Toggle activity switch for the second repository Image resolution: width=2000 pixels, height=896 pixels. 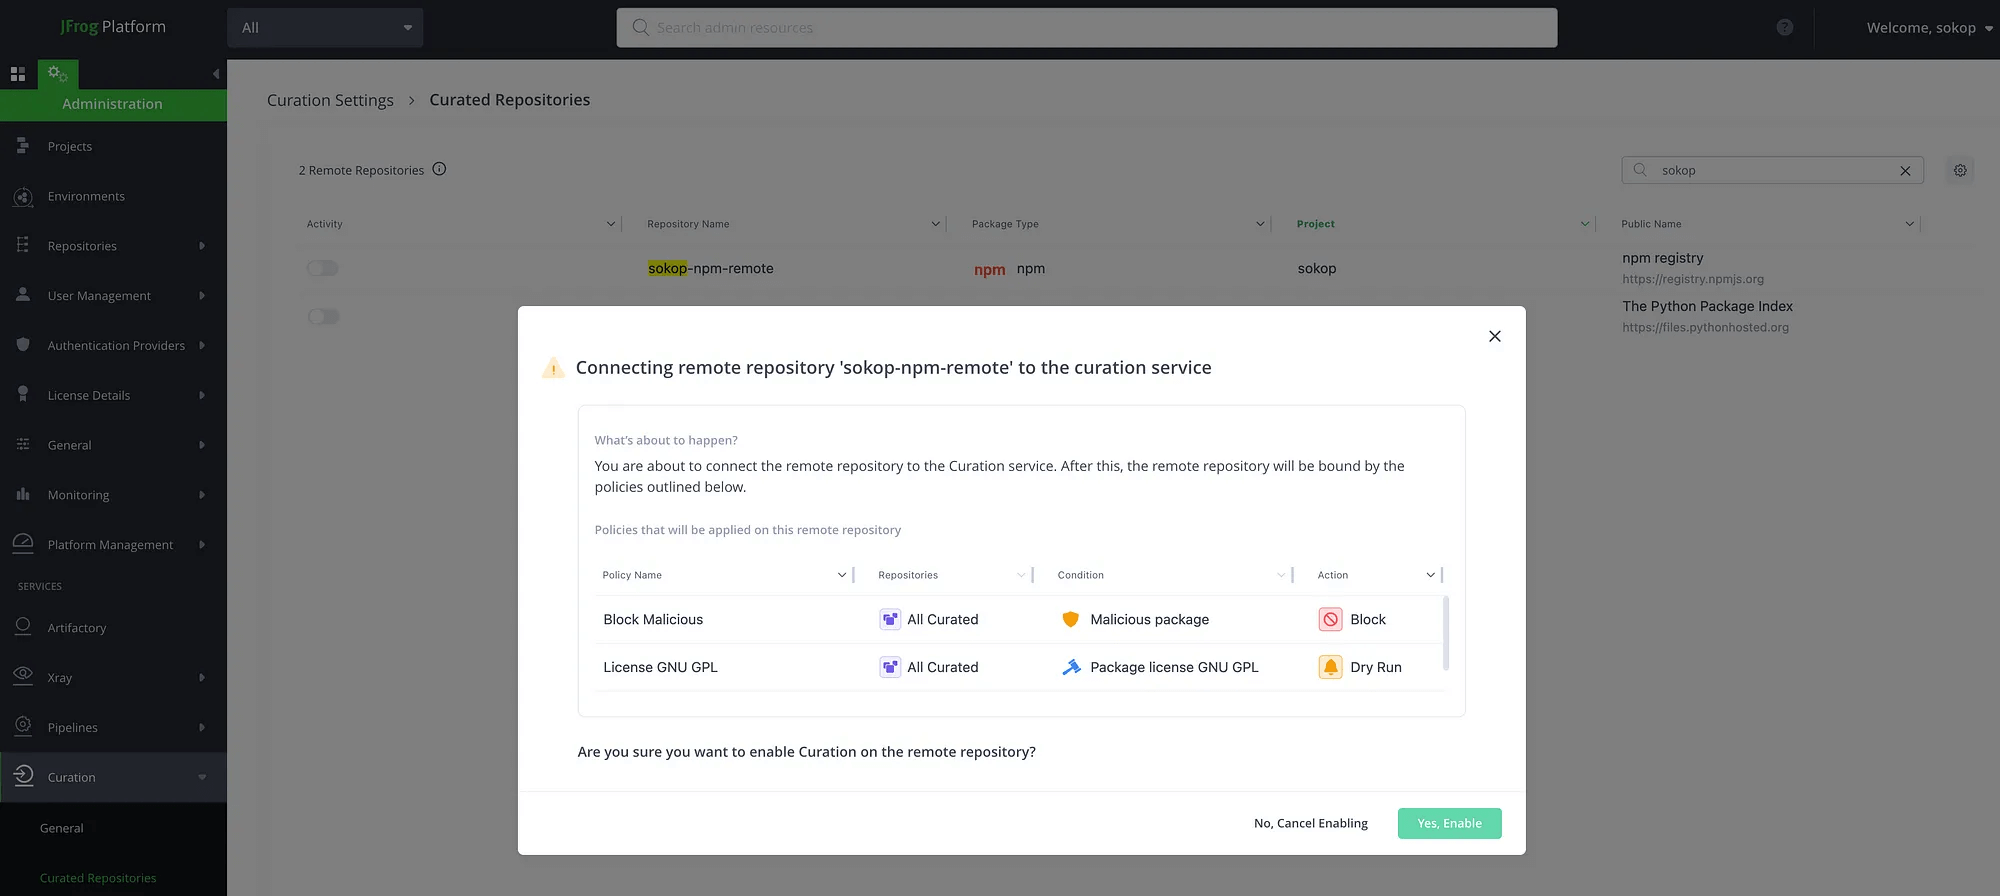tap(322, 317)
